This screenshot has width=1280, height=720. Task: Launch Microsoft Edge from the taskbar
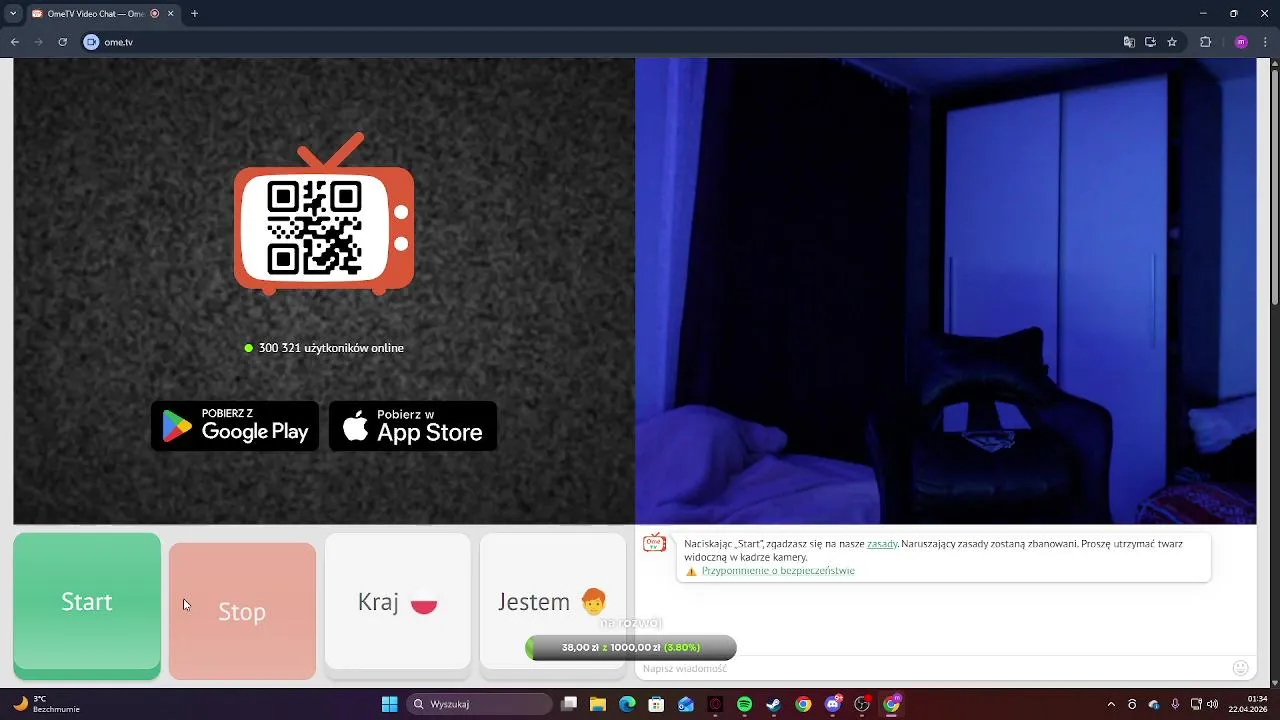point(627,704)
